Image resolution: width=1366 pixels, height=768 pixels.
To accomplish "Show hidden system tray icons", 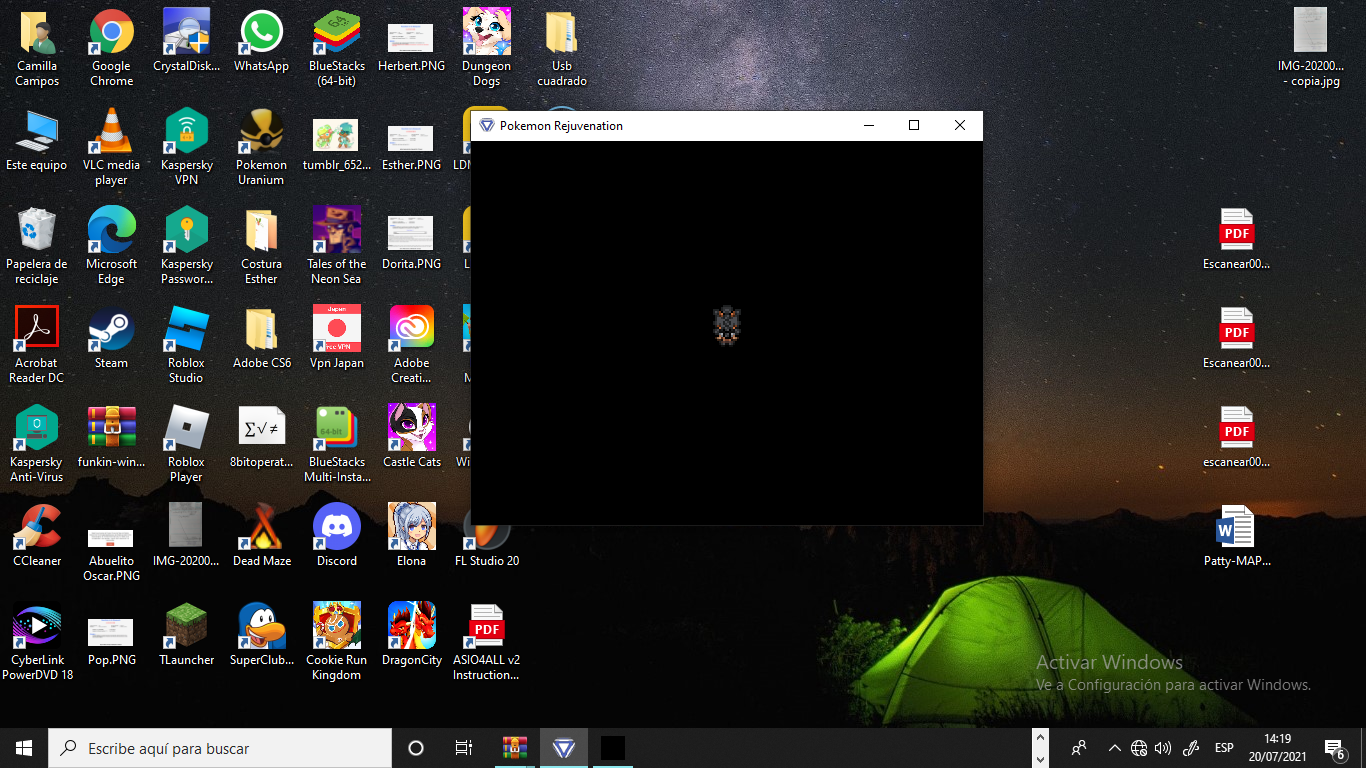I will (1114, 748).
